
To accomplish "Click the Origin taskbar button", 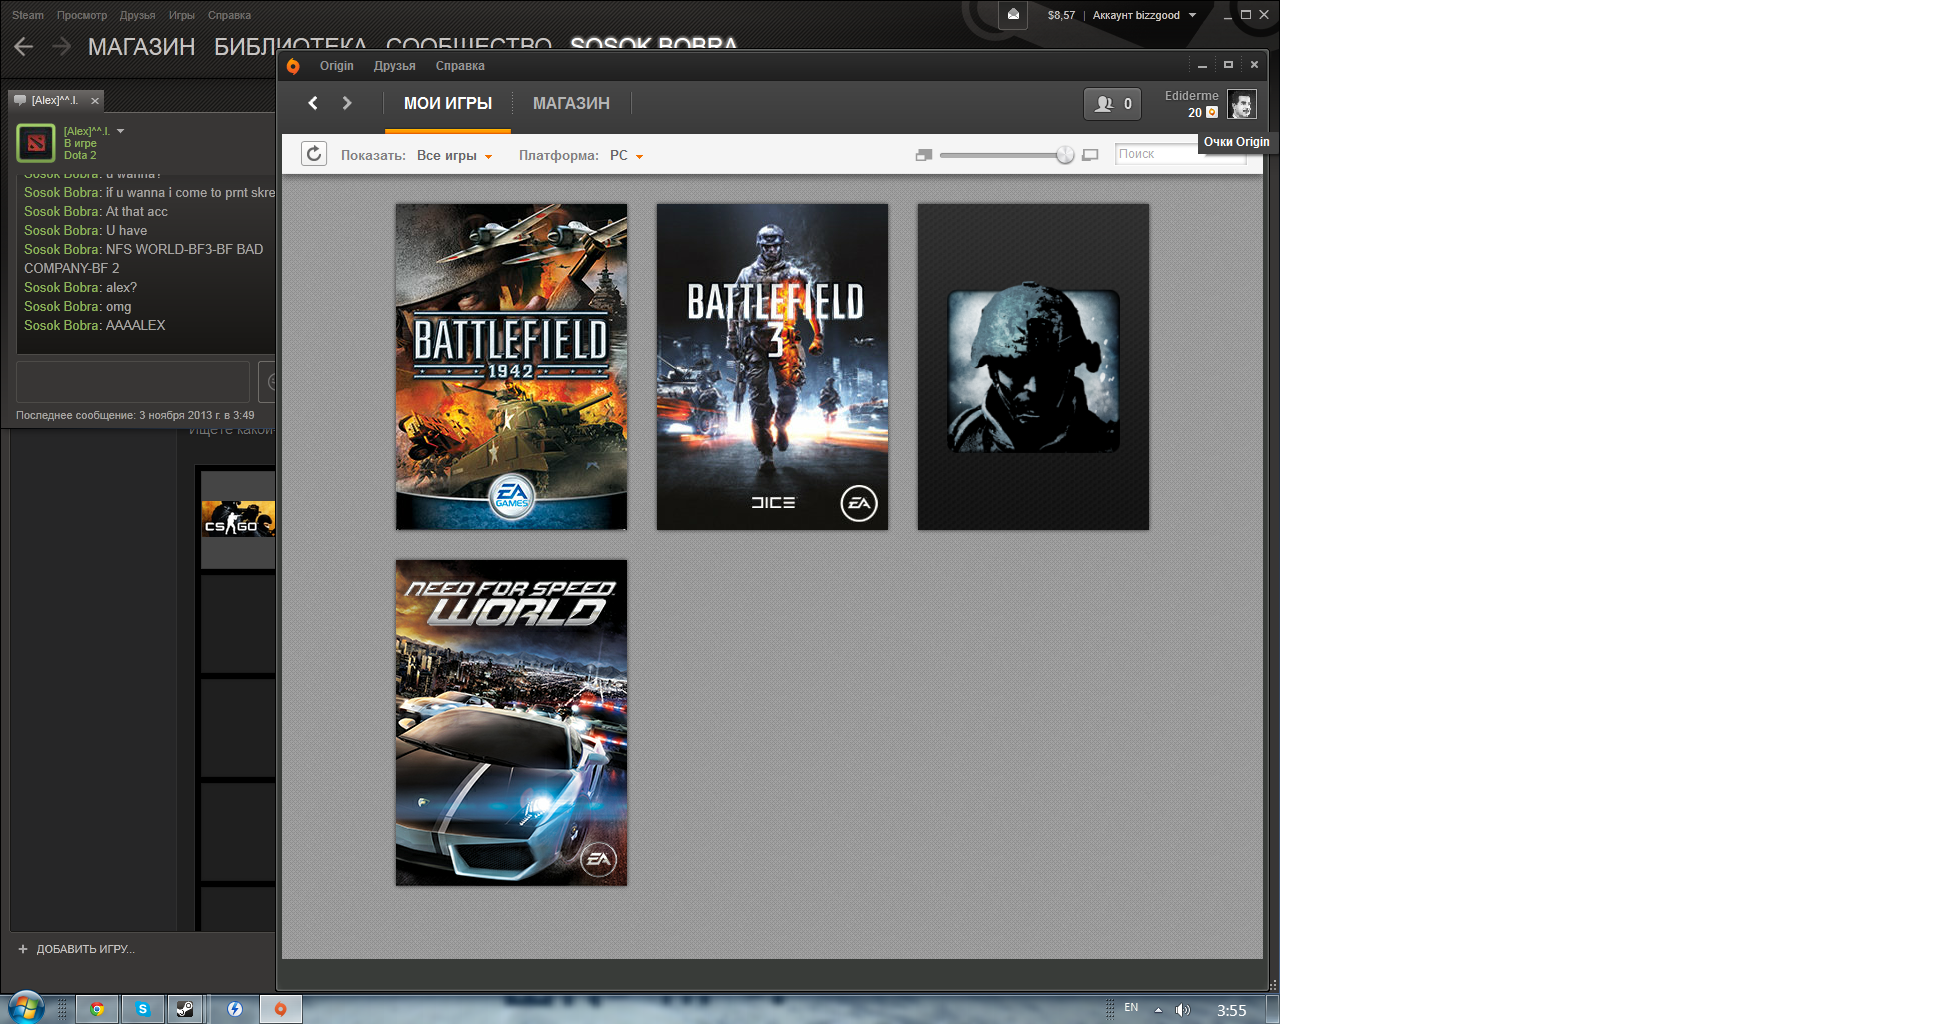I will pyautogui.click(x=281, y=1009).
